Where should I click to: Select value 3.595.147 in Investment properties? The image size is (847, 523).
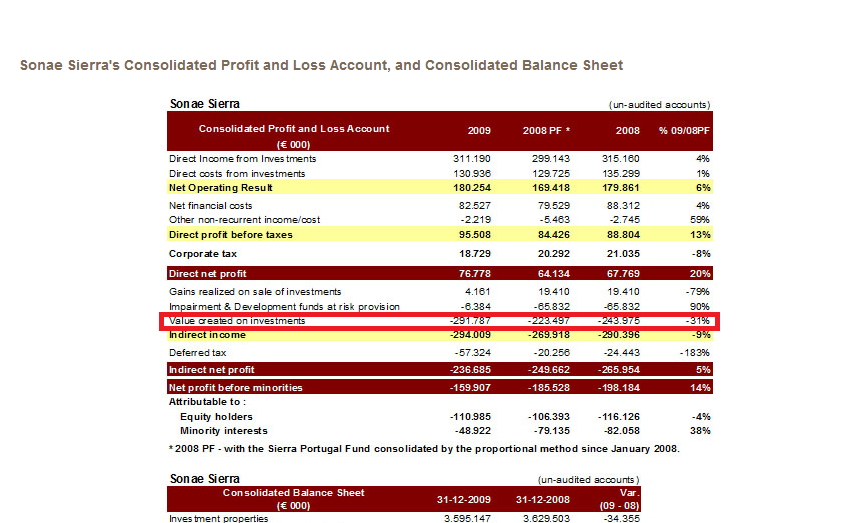(467, 518)
